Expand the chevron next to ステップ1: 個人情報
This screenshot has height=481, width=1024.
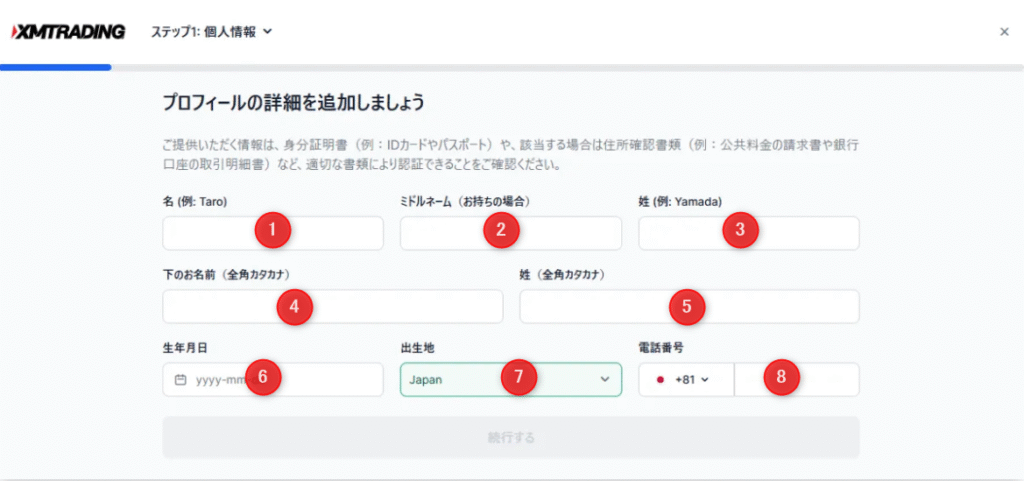tap(268, 32)
